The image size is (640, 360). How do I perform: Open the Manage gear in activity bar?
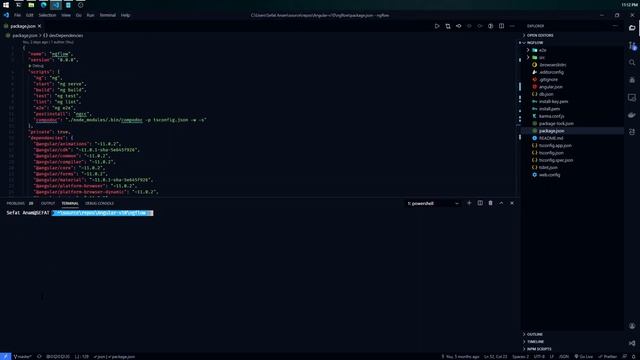click(x=632, y=343)
